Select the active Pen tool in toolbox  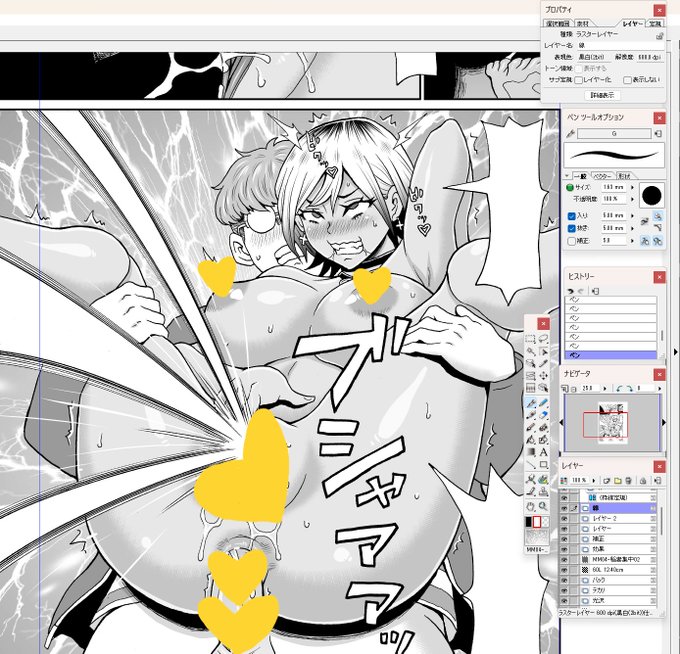click(530, 403)
